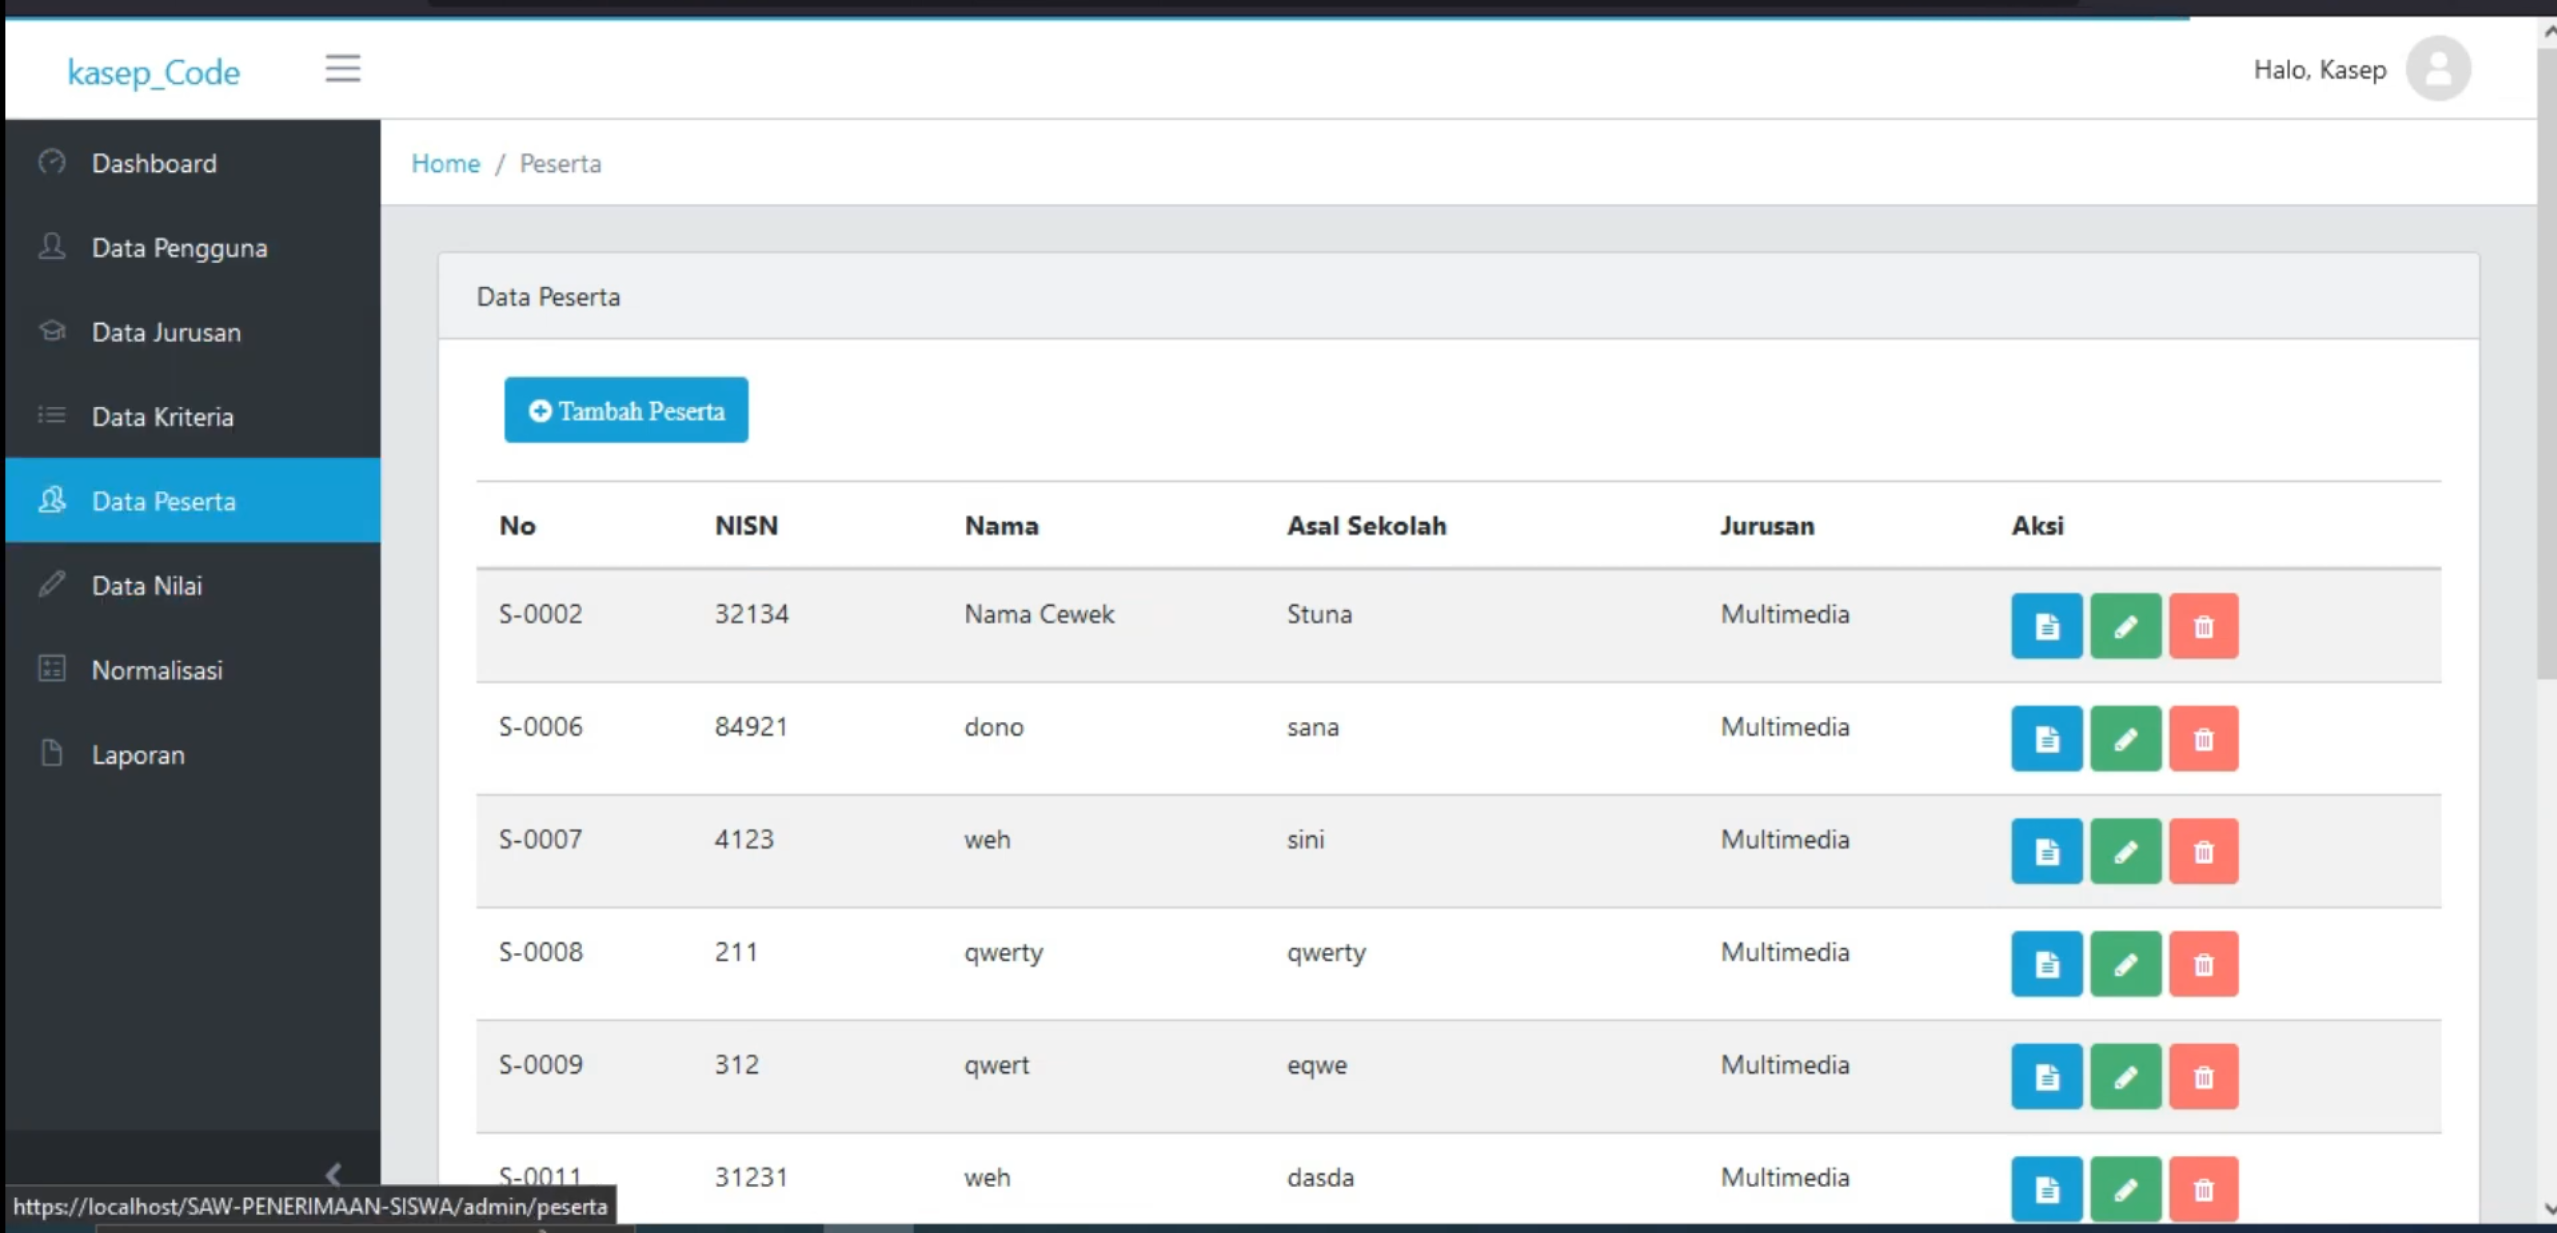The width and height of the screenshot is (2557, 1233).
Task: Delete peserta S-0009 trash icon
Action: click(2203, 1077)
